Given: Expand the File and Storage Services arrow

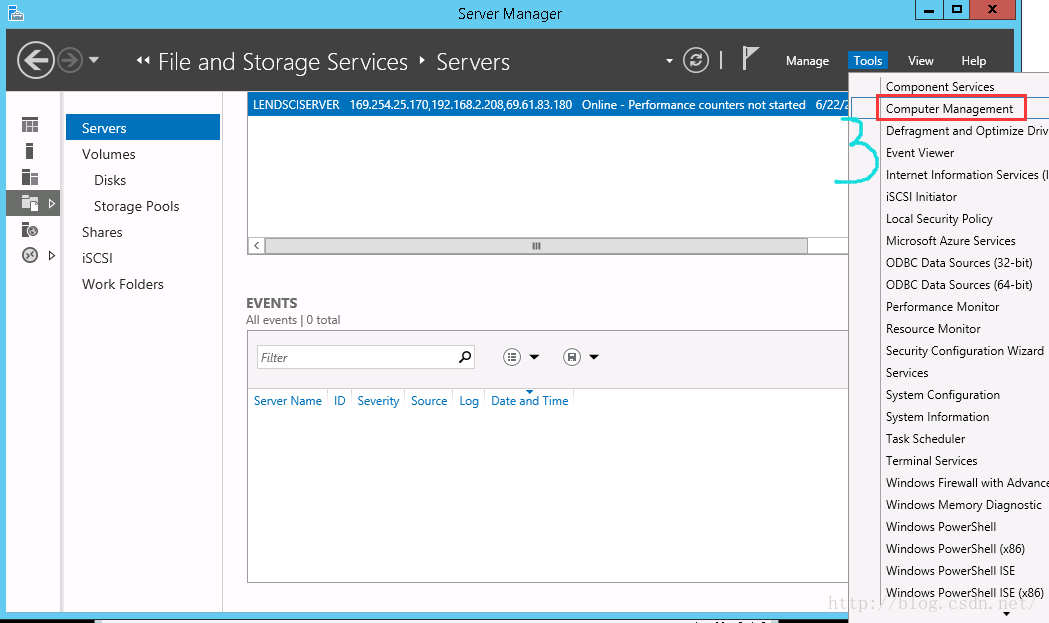Looking at the screenshot, I should pyautogui.click(x=52, y=203).
